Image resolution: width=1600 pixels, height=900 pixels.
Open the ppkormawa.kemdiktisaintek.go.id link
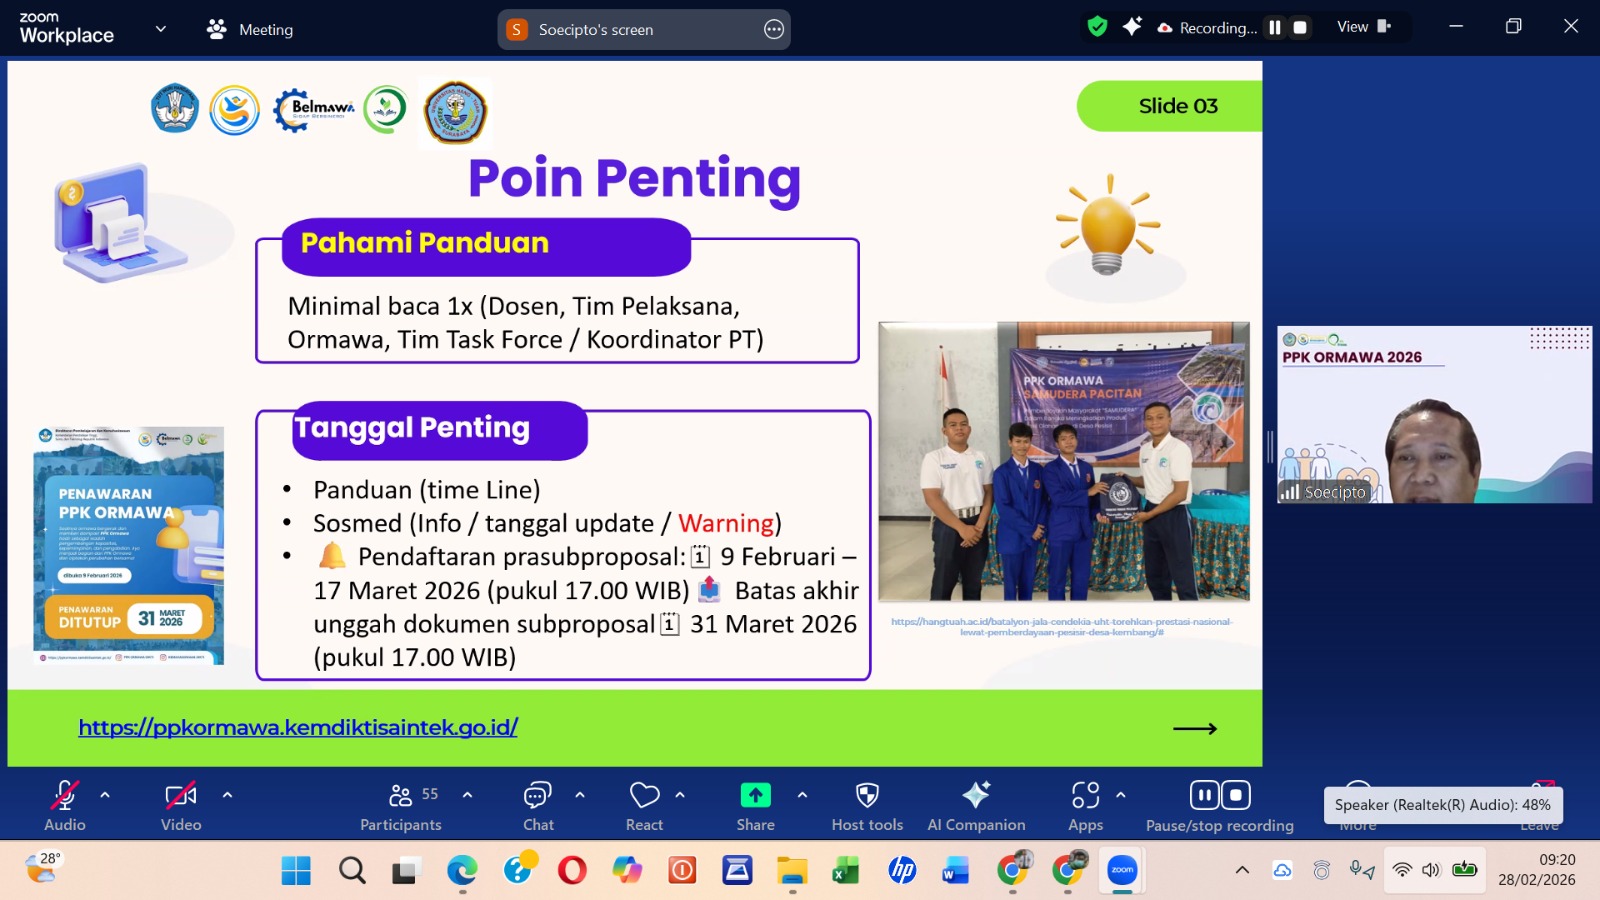(x=298, y=728)
